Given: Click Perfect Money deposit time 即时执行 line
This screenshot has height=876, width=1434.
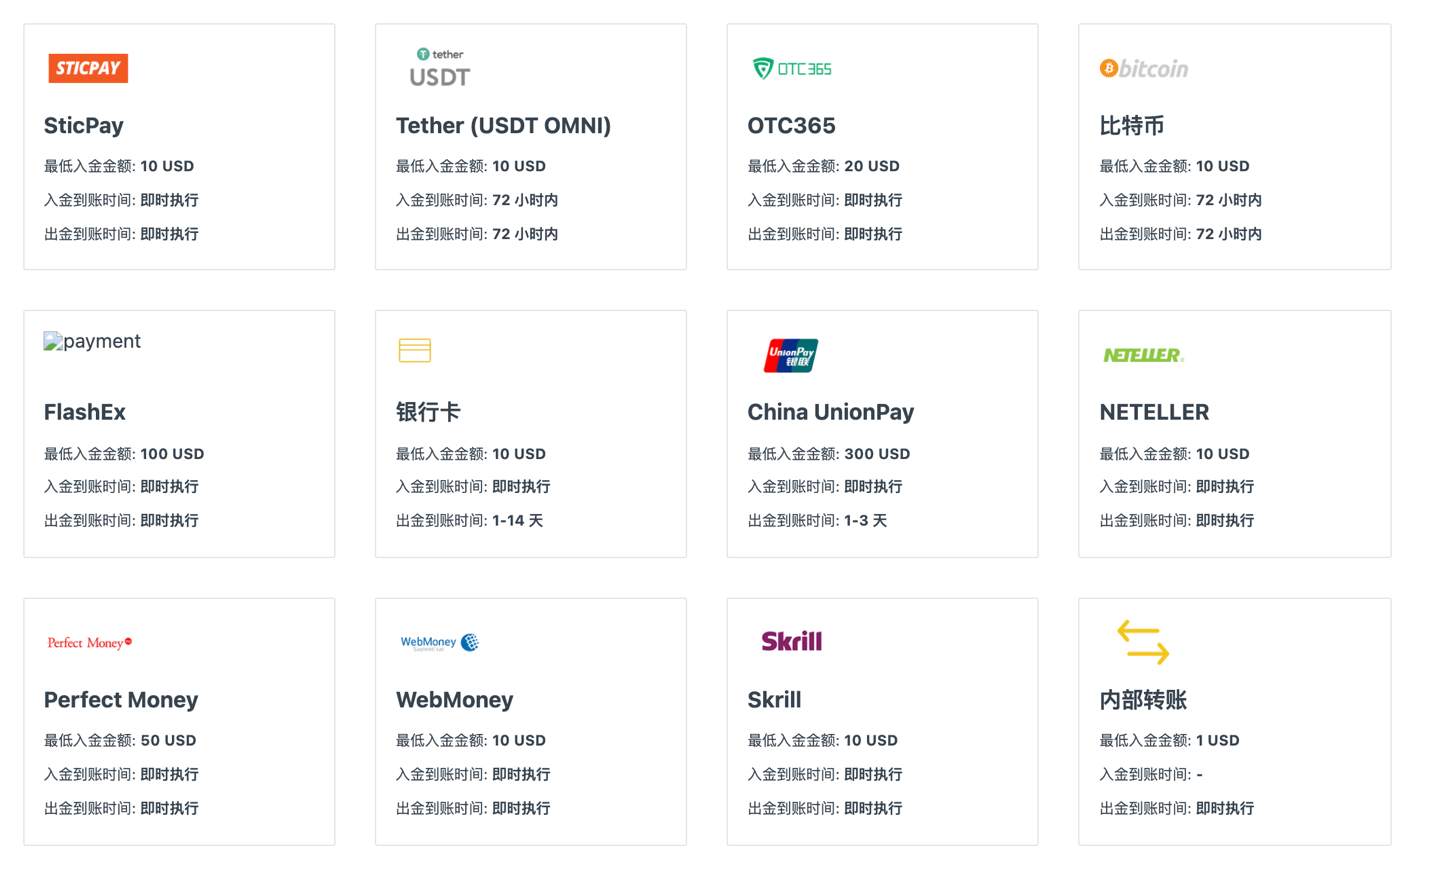Looking at the screenshot, I should tap(121, 775).
